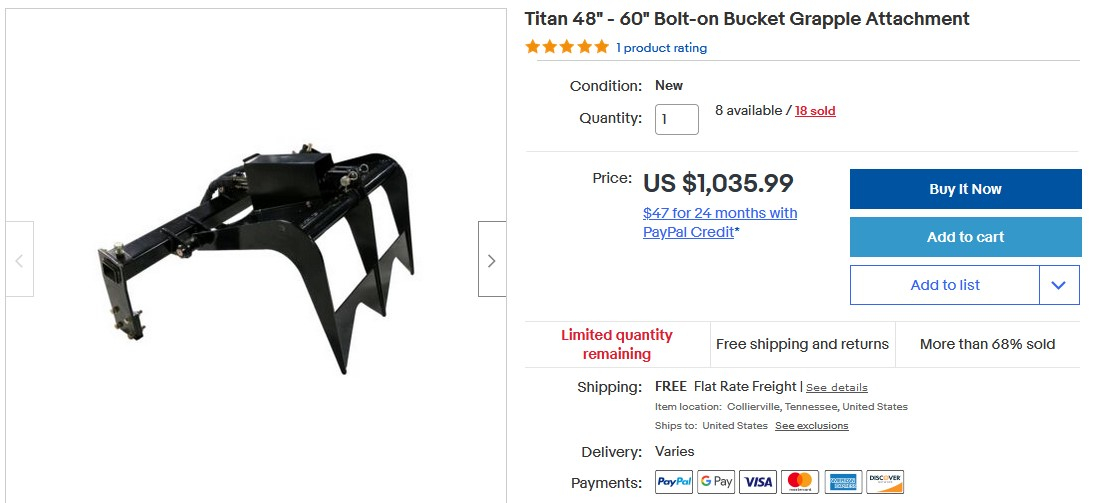See shipping details link

click(837, 388)
